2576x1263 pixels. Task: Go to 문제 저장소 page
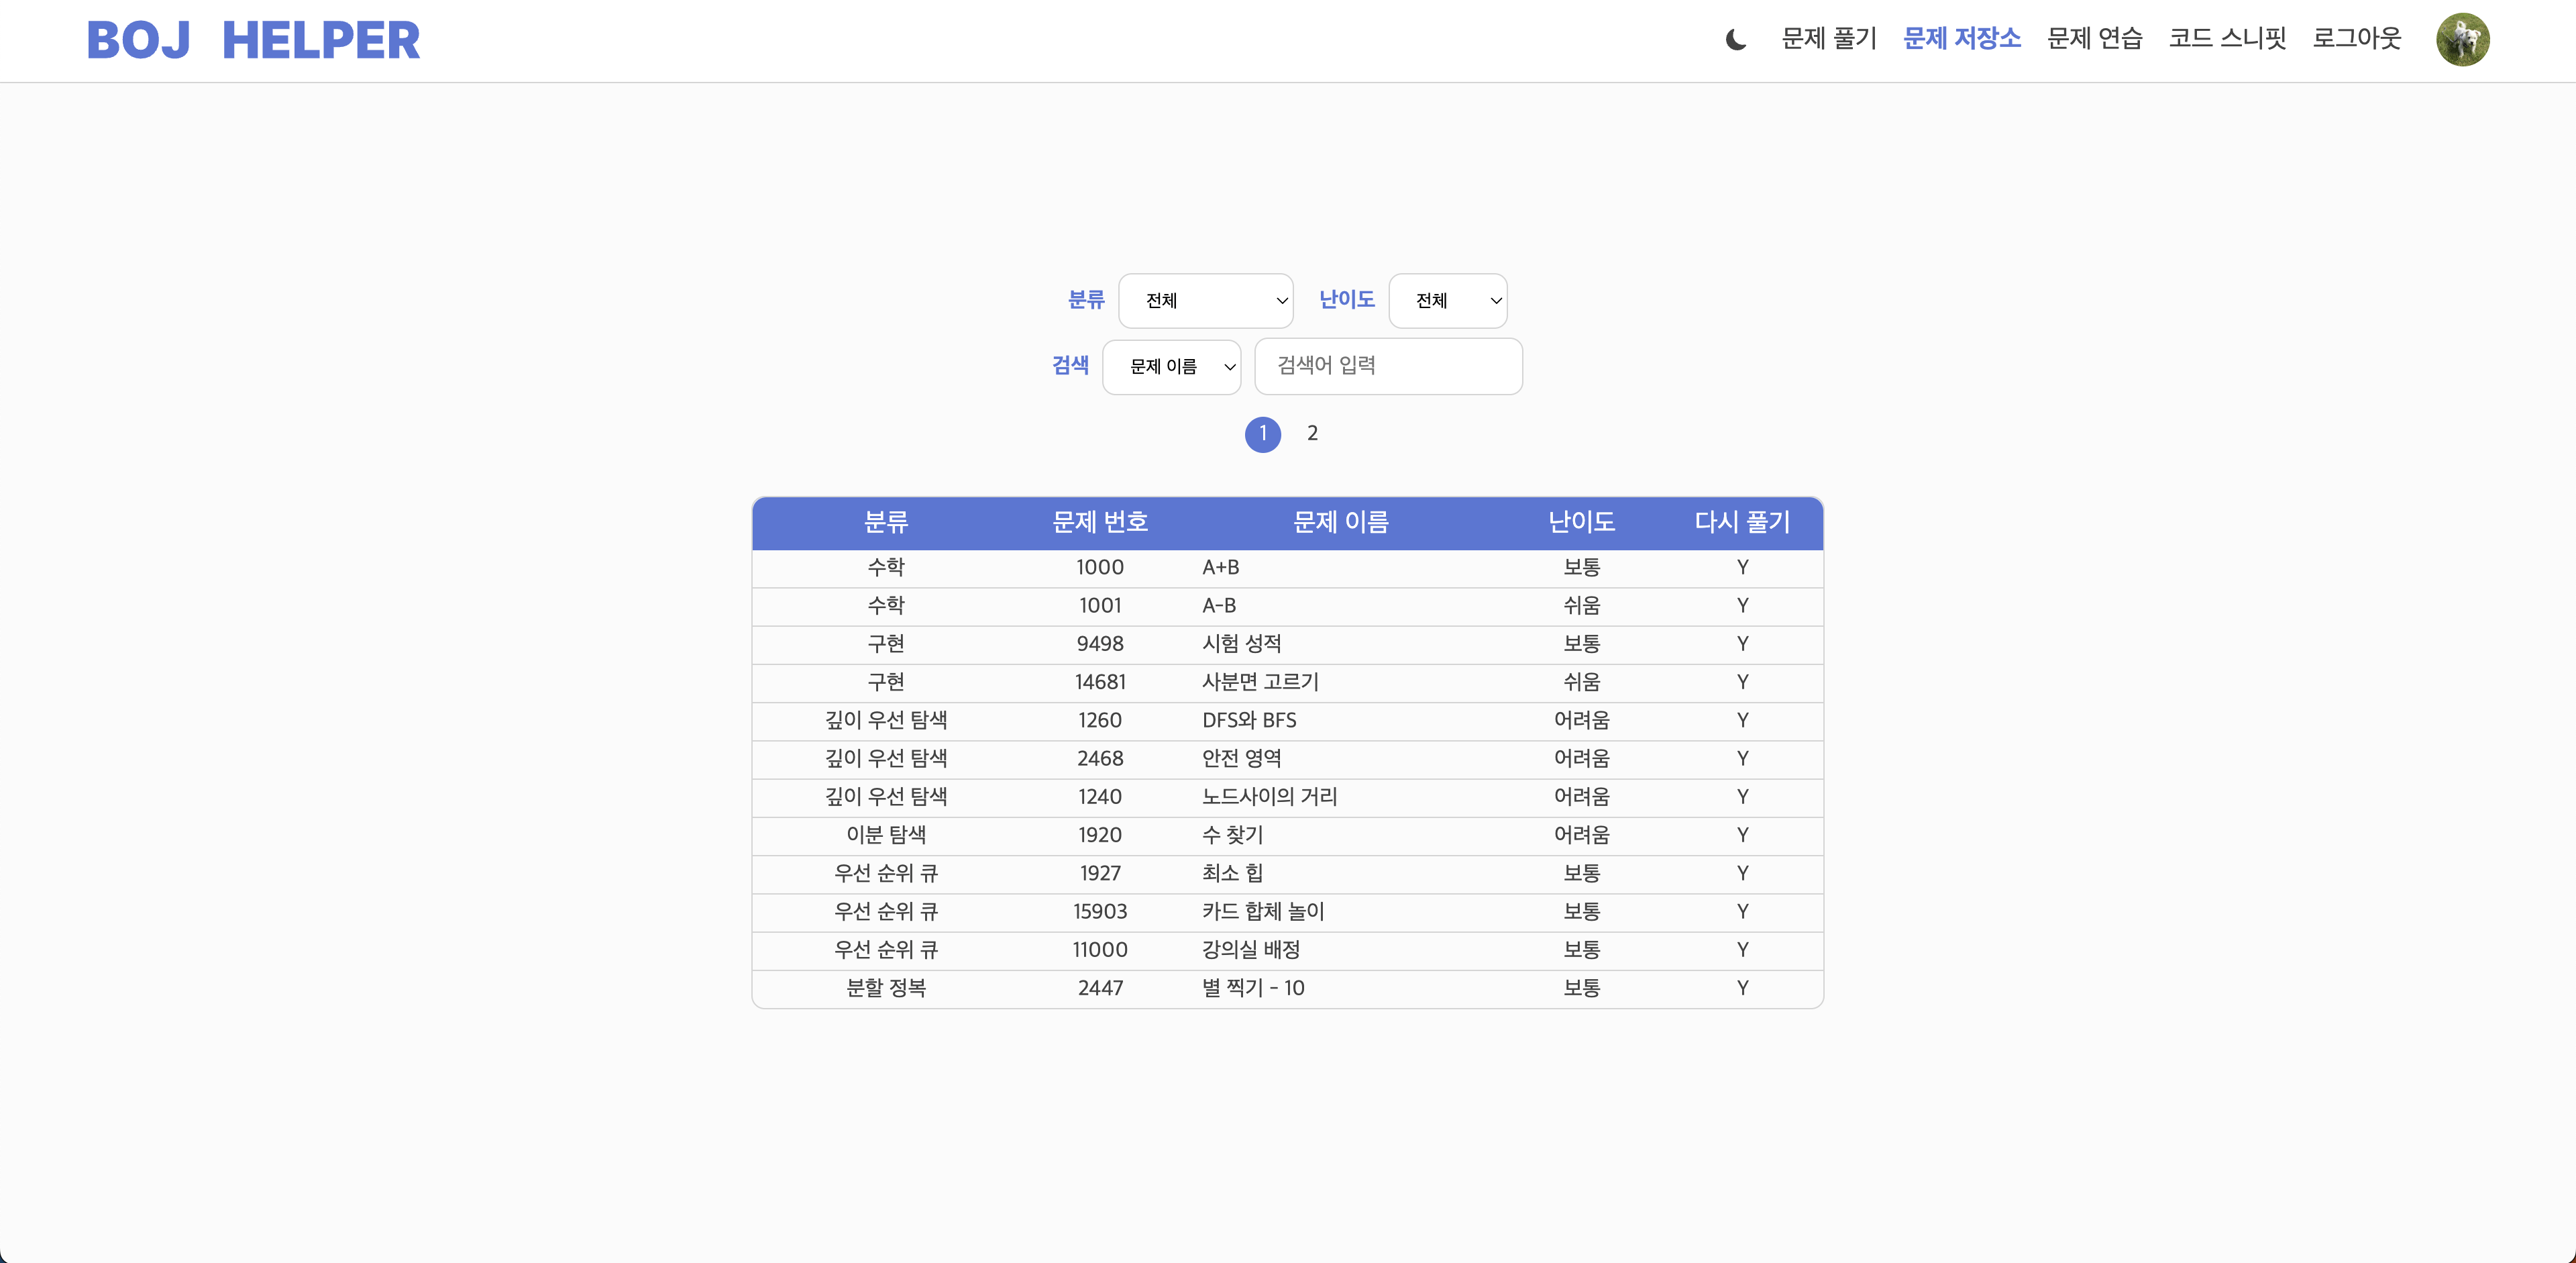tap(1961, 39)
